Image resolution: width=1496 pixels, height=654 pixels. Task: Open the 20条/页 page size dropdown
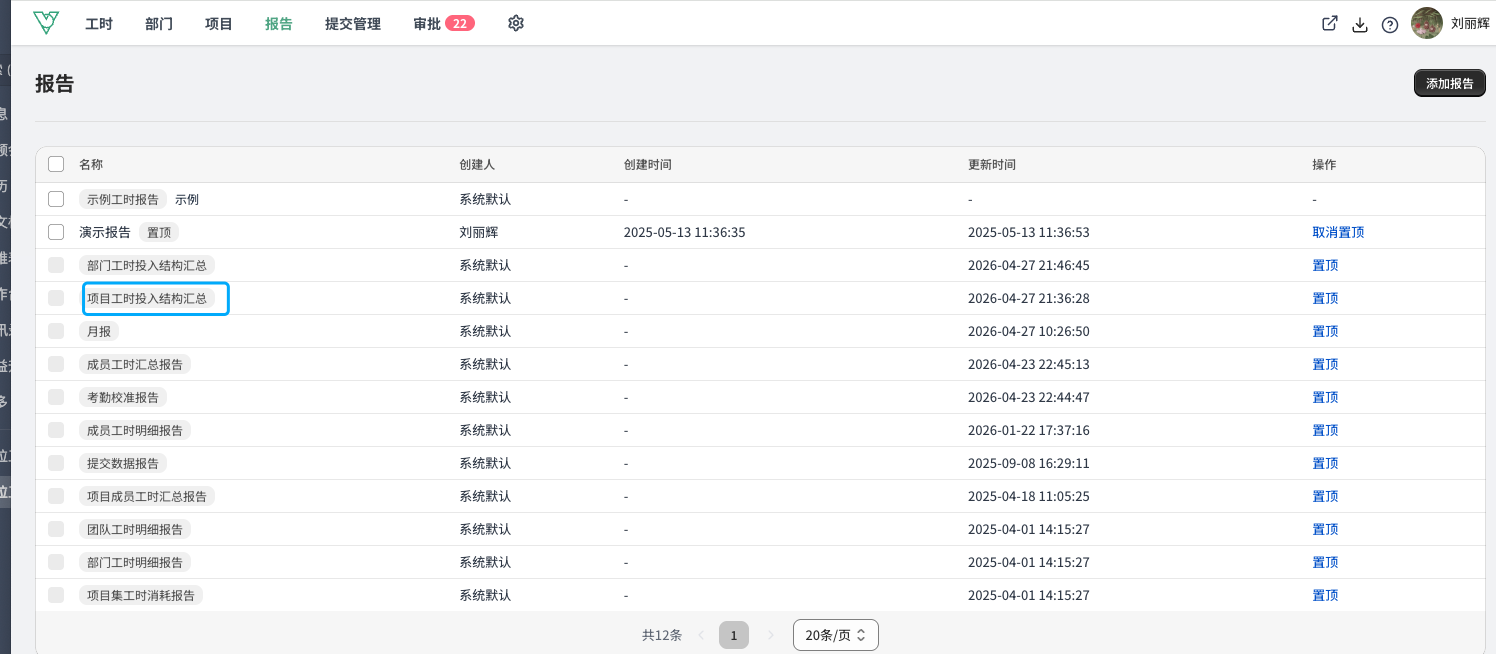(836, 635)
